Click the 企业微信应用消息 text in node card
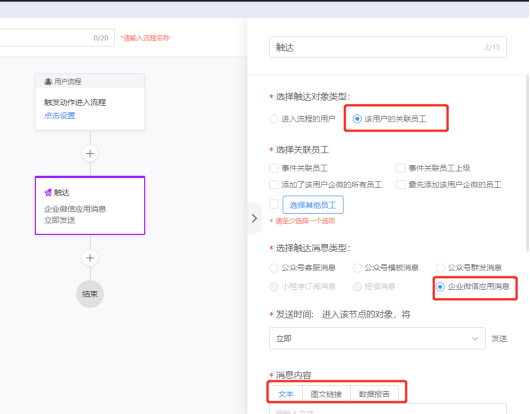This screenshot has height=414, width=530. coord(75,209)
